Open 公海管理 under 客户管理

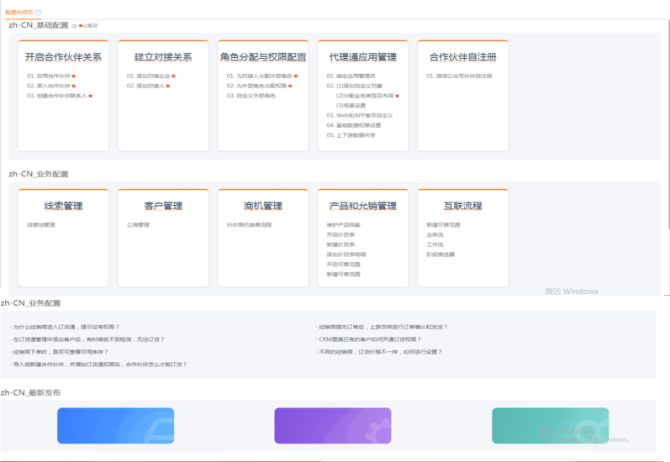[x=138, y=225]
